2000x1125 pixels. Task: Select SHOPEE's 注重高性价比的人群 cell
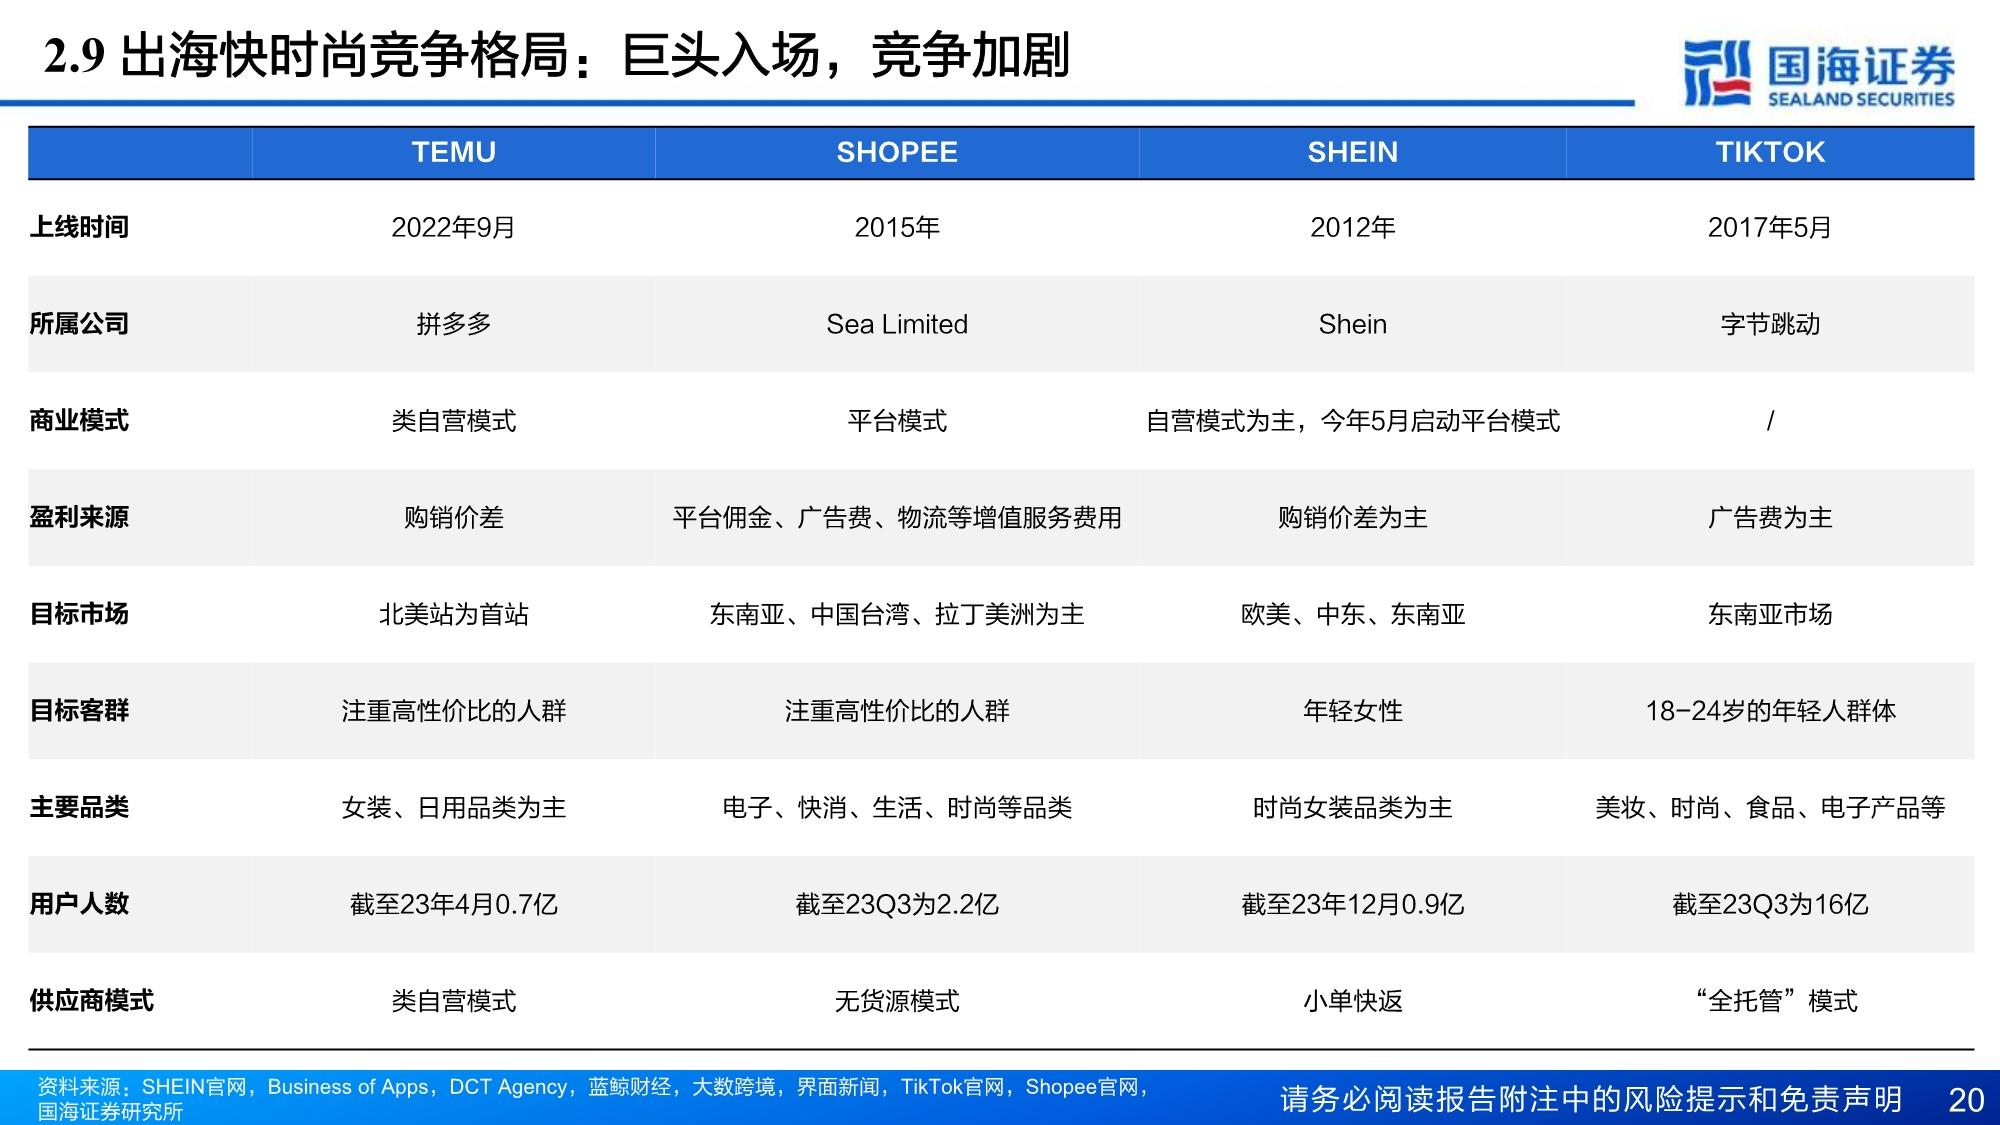click(897, 710)
